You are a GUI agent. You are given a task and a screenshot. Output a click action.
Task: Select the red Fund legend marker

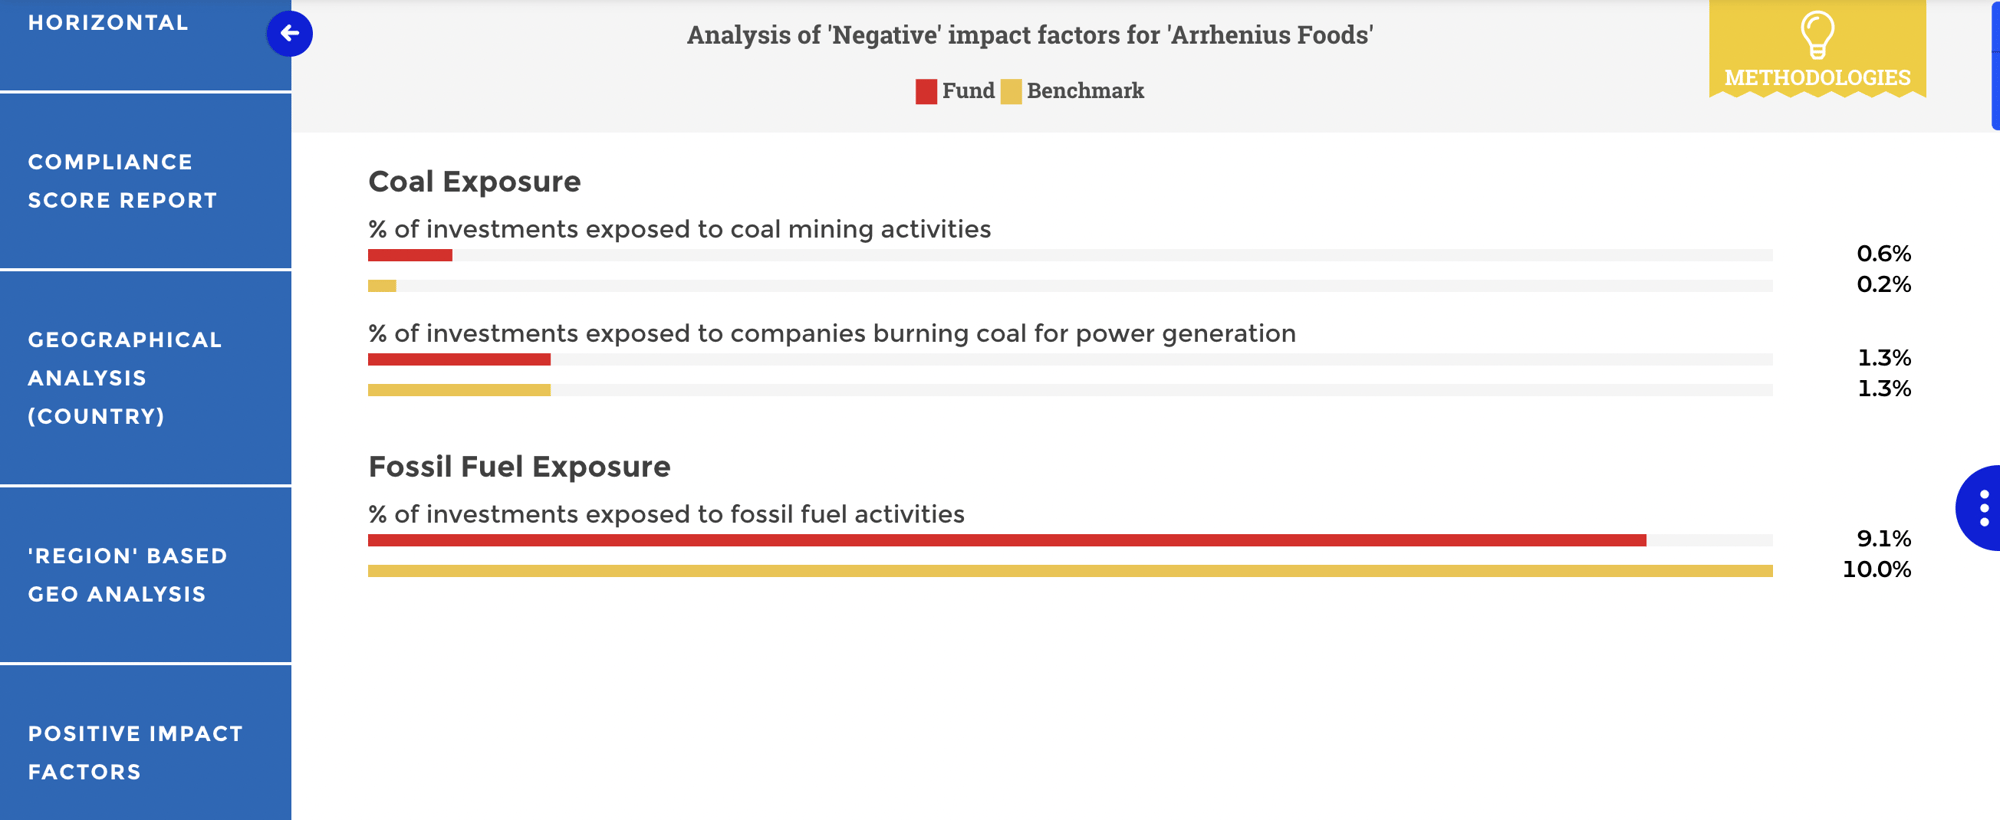pyautogui.click(x=925, y=91)
